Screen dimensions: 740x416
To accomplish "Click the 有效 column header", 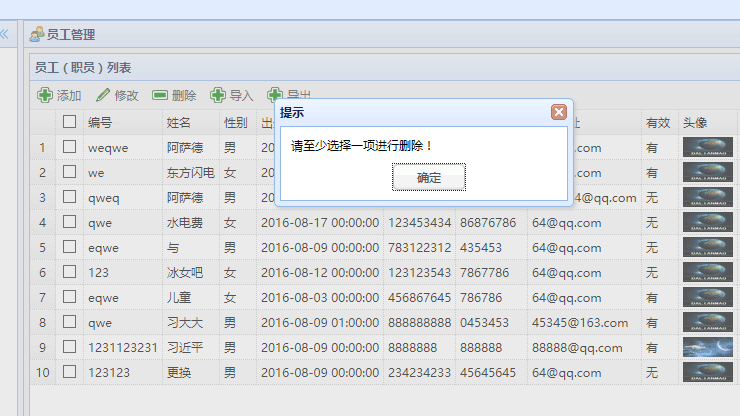I will (657, 122).
